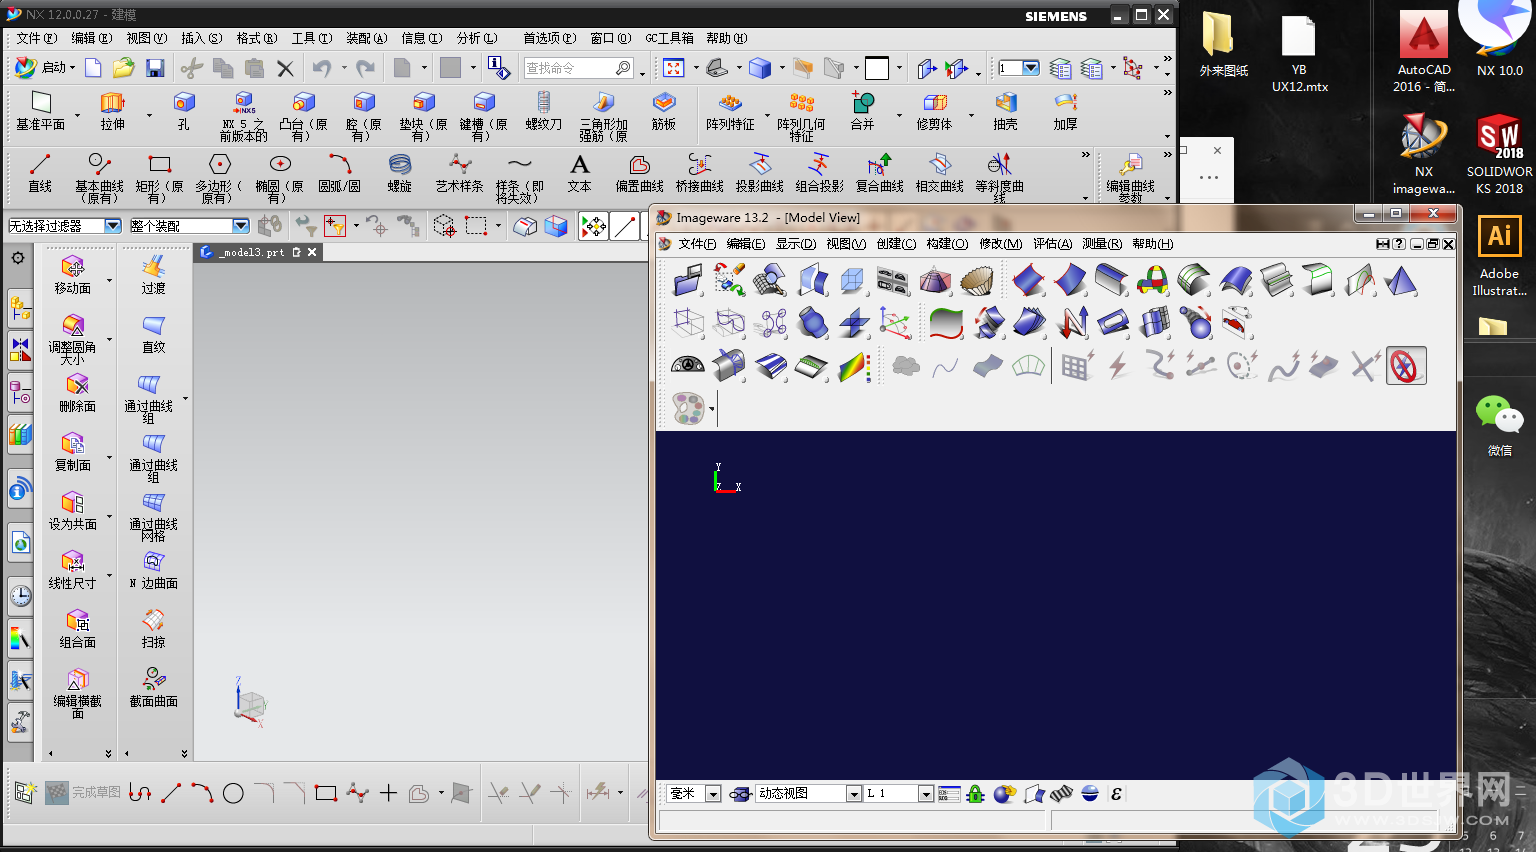The image size is (1536, 852).
Task: Open the 测量(R) menu in Imageware
Action: pyautogui.click(x=1102, y=244)
